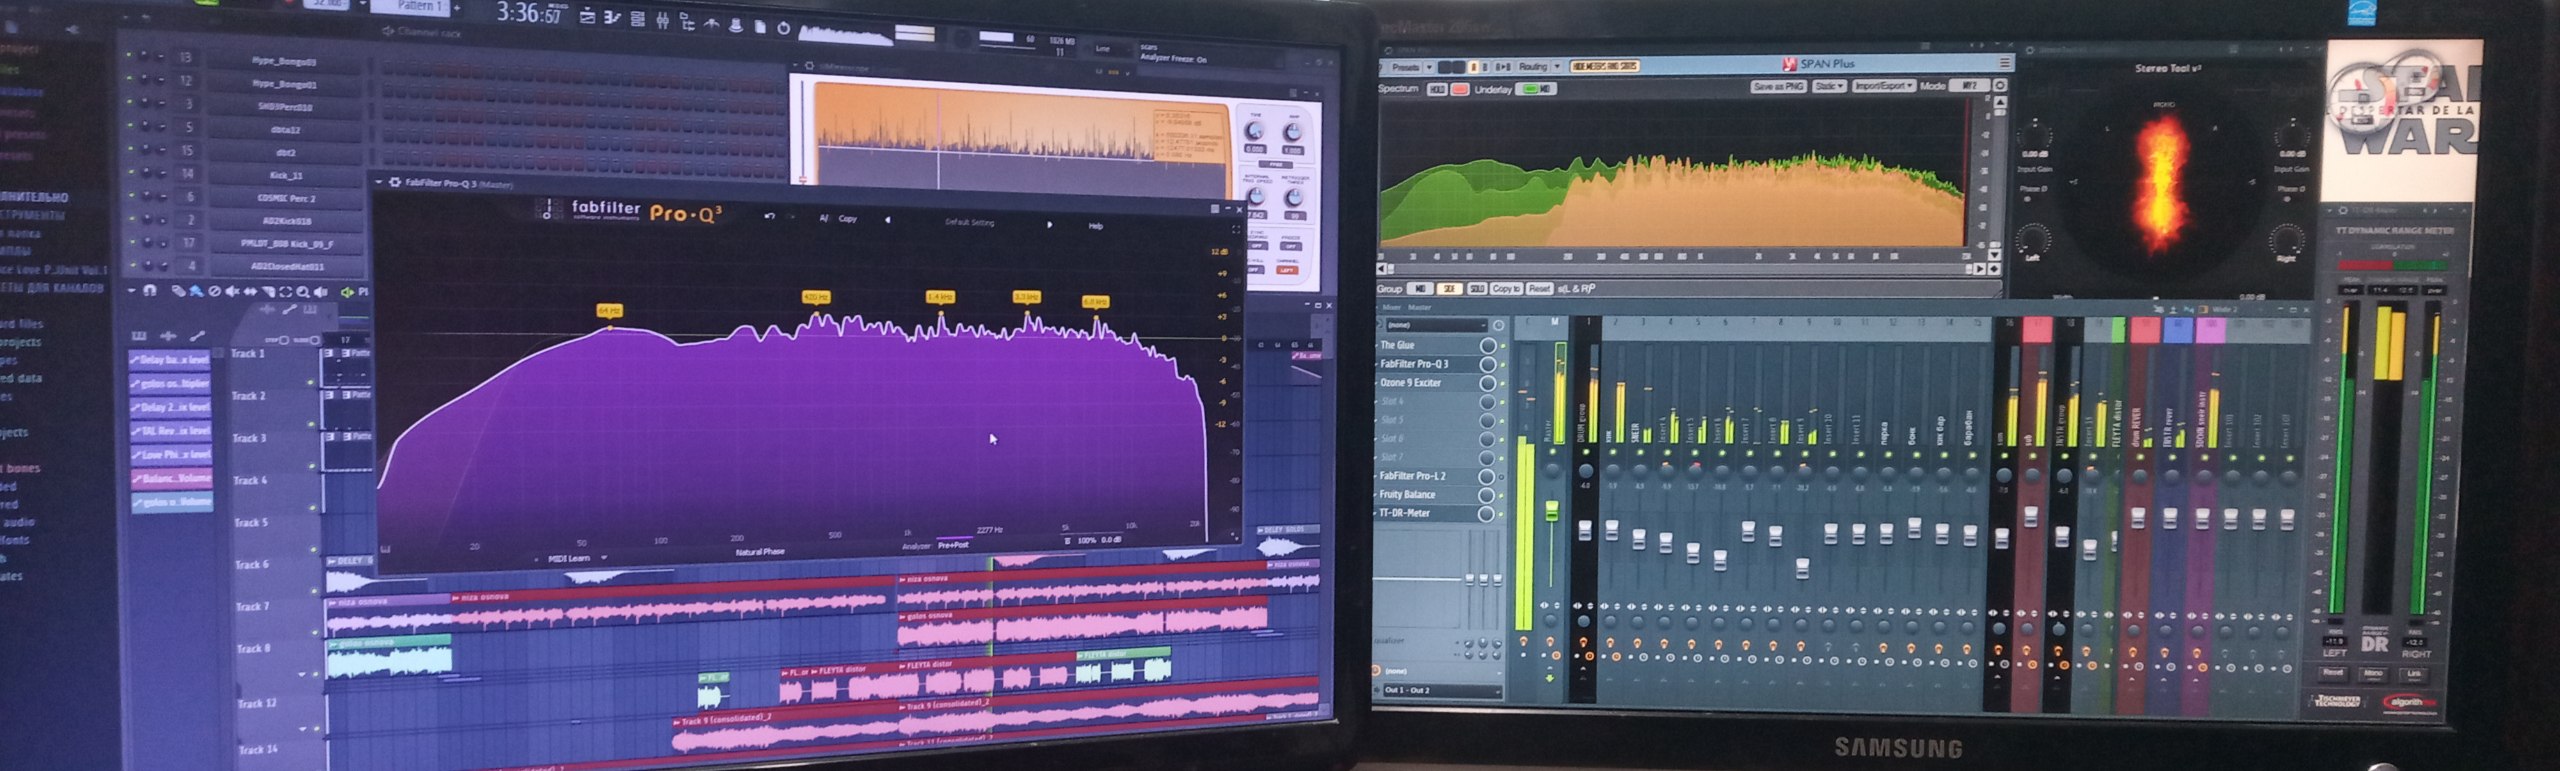Open the Fruity Balance mixer slot
Image resolution: width=2560 pixels, height=771 pixels.
1407,494
